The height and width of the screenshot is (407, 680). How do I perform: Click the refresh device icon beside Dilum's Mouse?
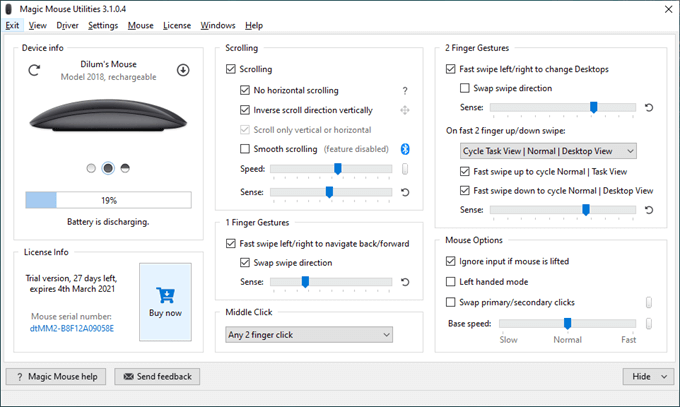[34, 70]
